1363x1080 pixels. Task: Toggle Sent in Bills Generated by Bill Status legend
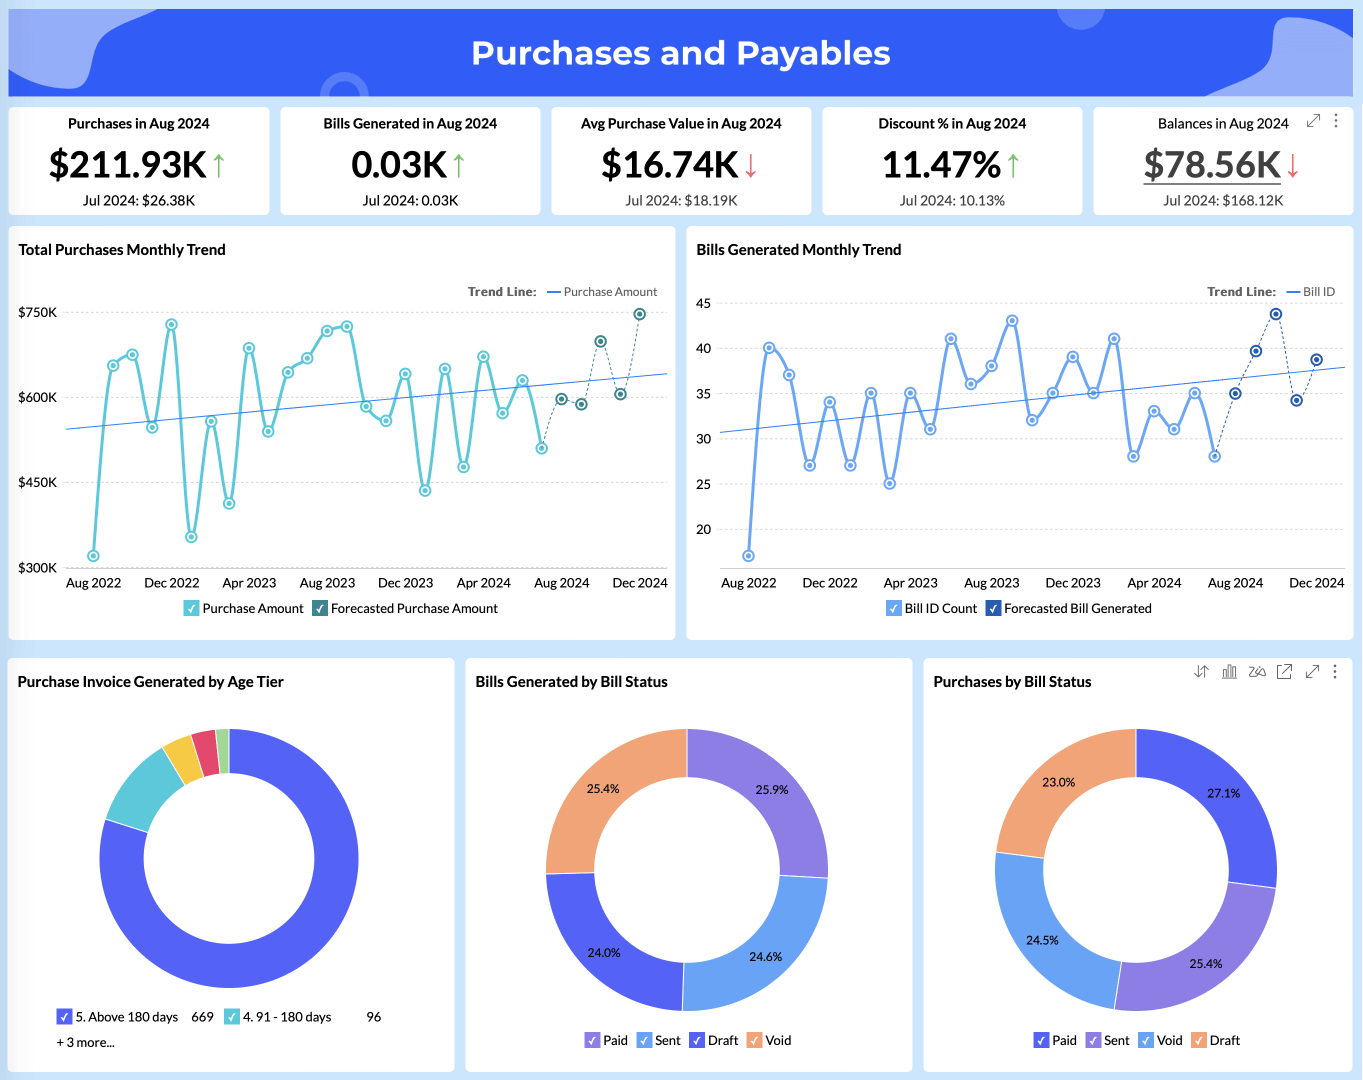point(645,1040)
